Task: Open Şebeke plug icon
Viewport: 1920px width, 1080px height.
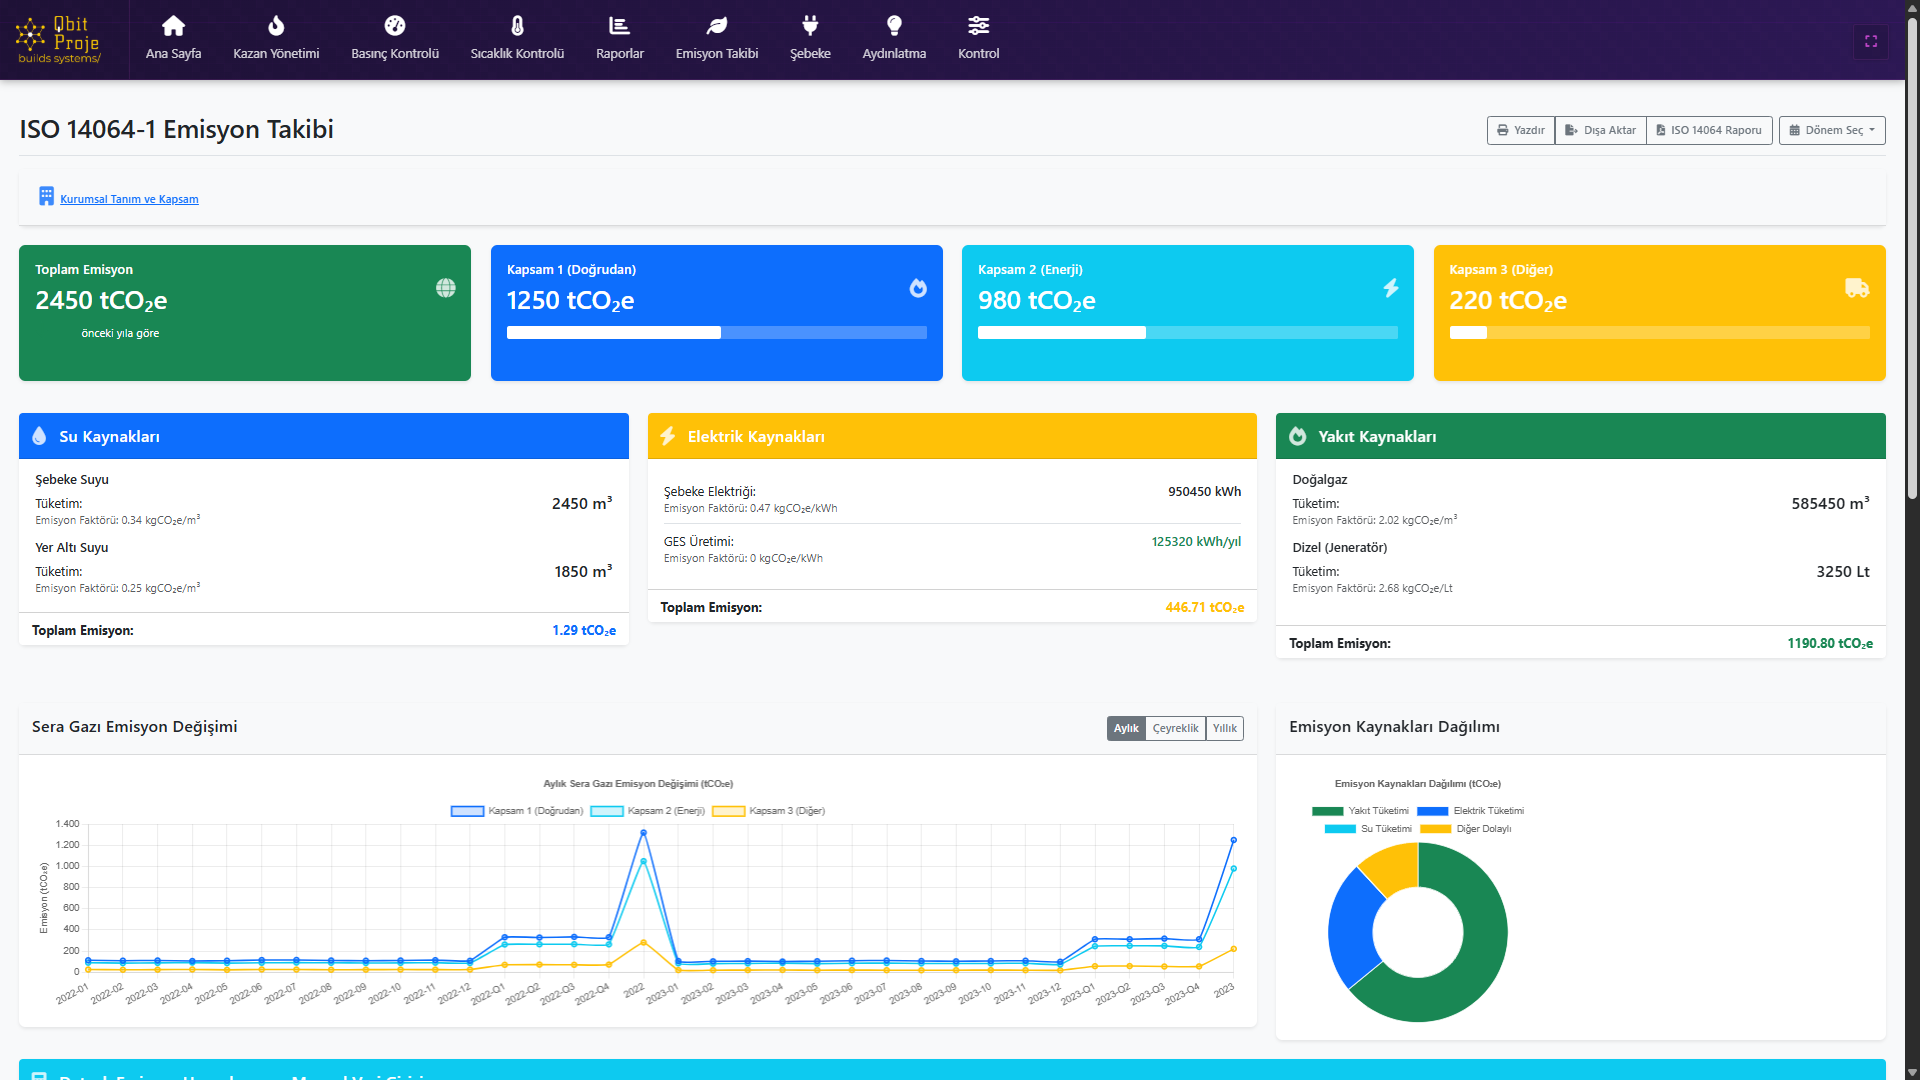Action: 810,26
